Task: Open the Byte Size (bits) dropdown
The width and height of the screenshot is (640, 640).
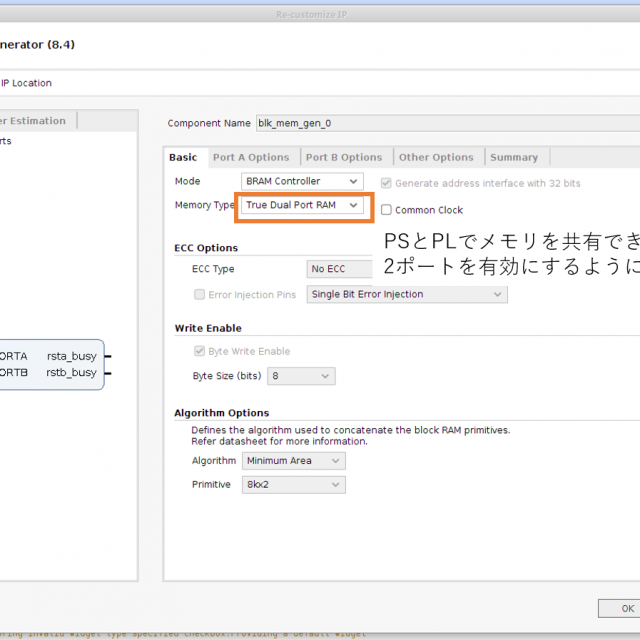Action: 301,376
